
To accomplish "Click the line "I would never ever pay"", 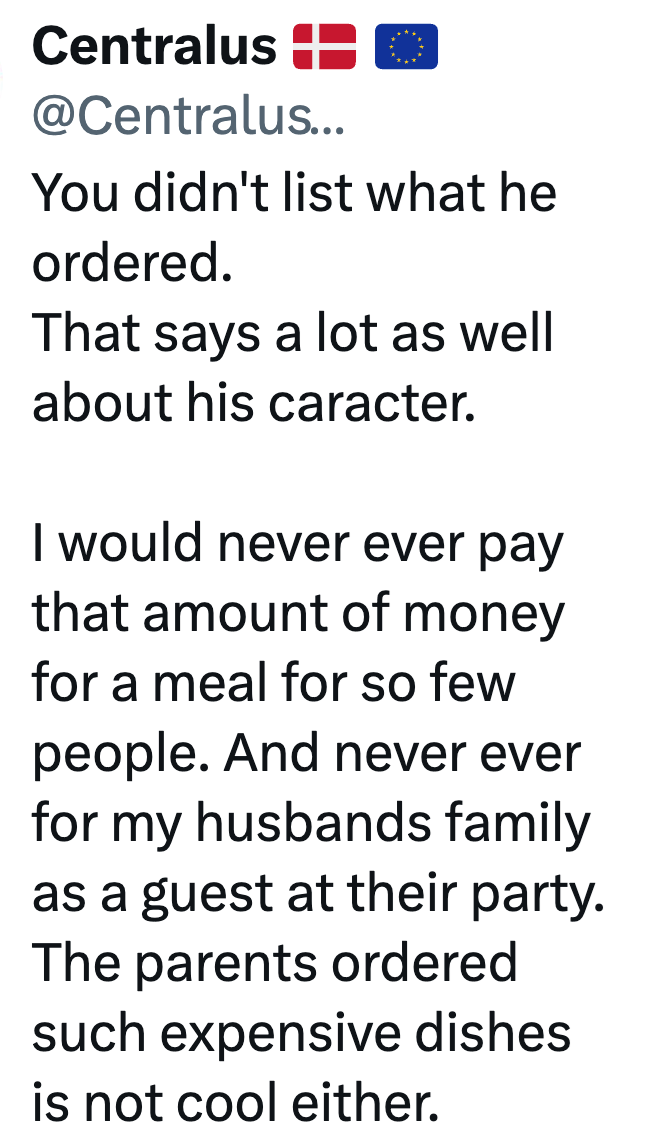I will point(297,544).
